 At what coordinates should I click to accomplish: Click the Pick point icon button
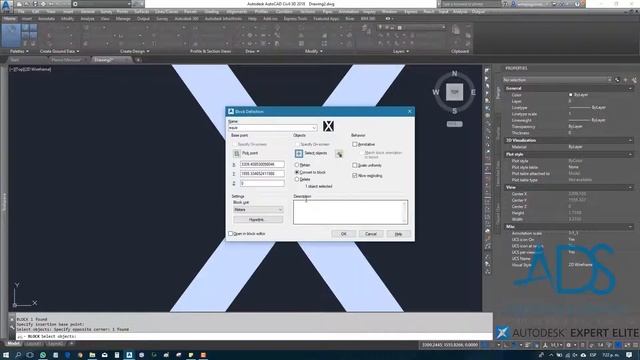click(x=236, y=153)
